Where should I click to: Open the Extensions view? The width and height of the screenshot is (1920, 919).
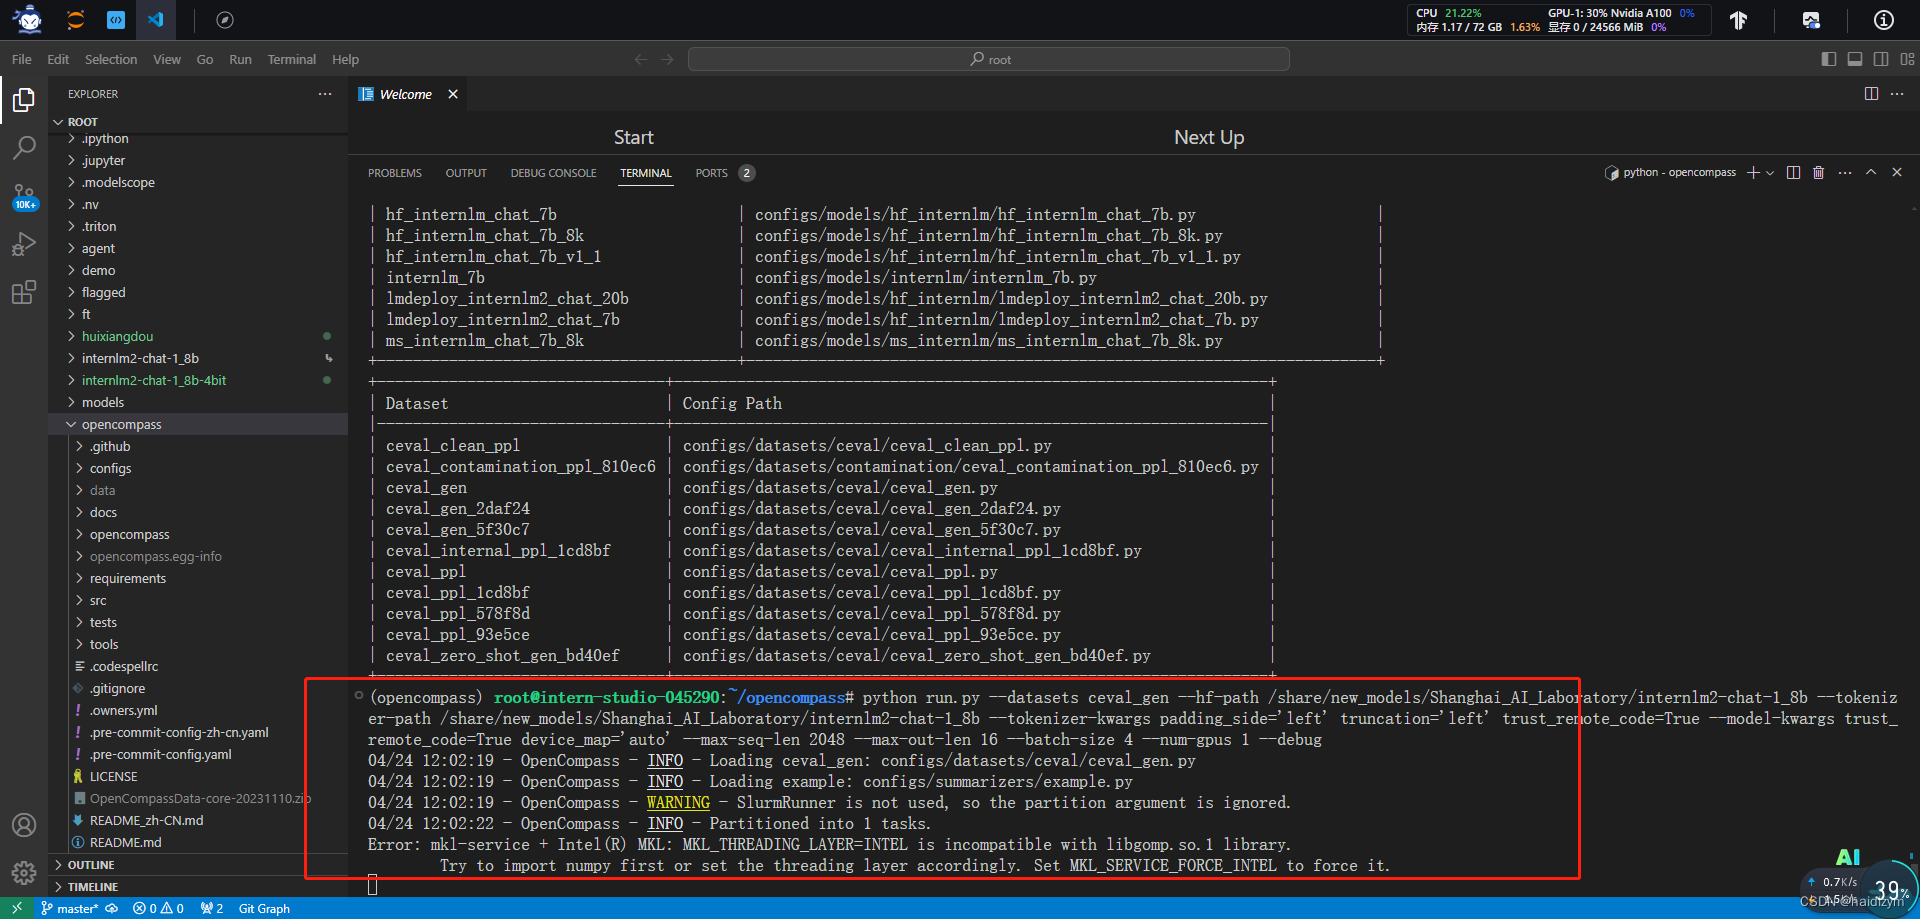pos(24,292)
